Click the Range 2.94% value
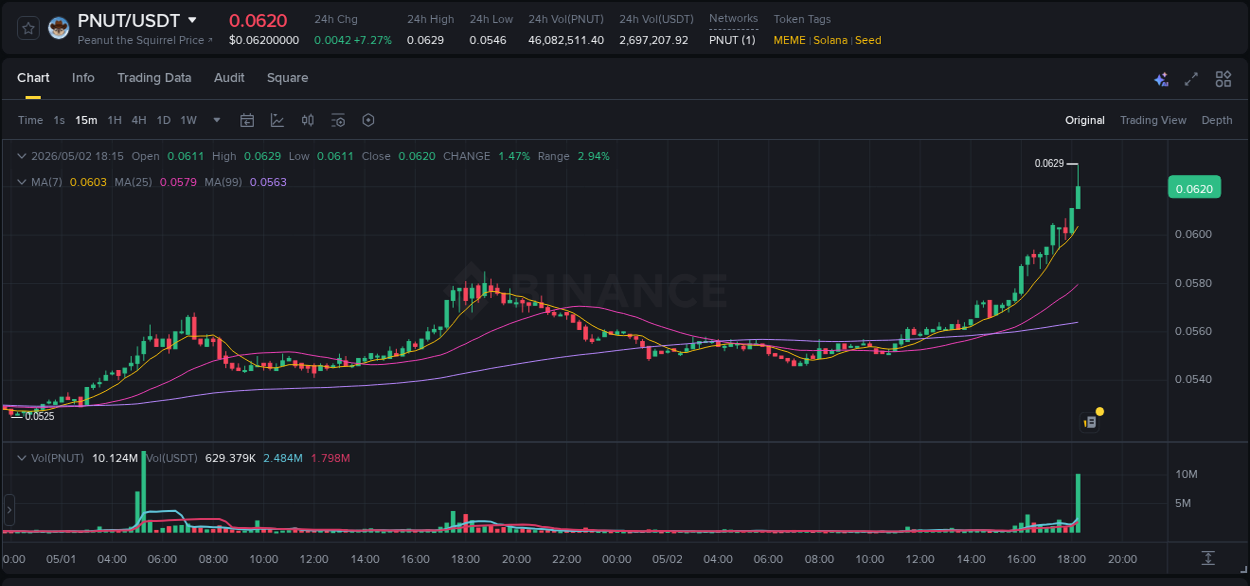 click(x=593, y=156)
